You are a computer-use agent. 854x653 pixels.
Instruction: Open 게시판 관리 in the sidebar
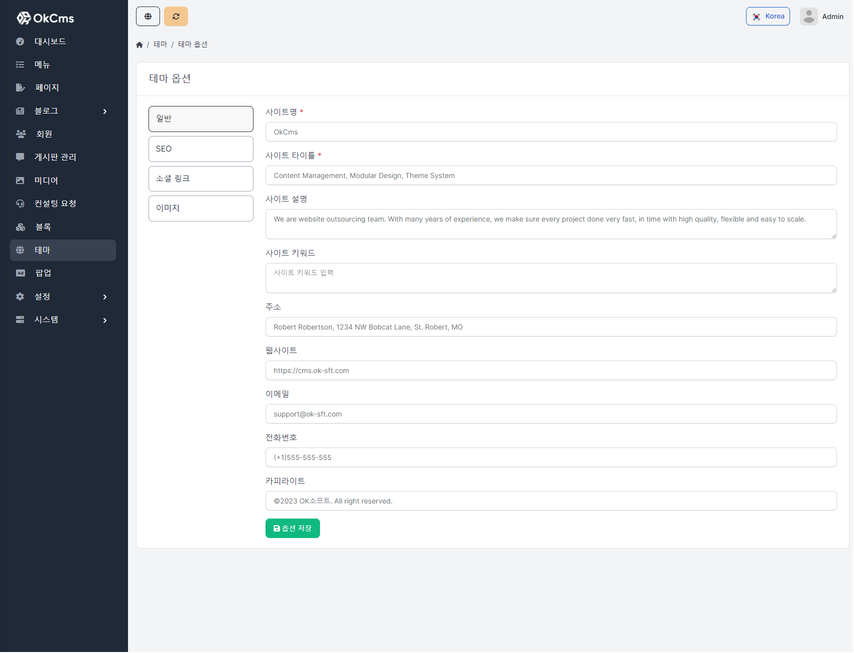tap(55, 157)
